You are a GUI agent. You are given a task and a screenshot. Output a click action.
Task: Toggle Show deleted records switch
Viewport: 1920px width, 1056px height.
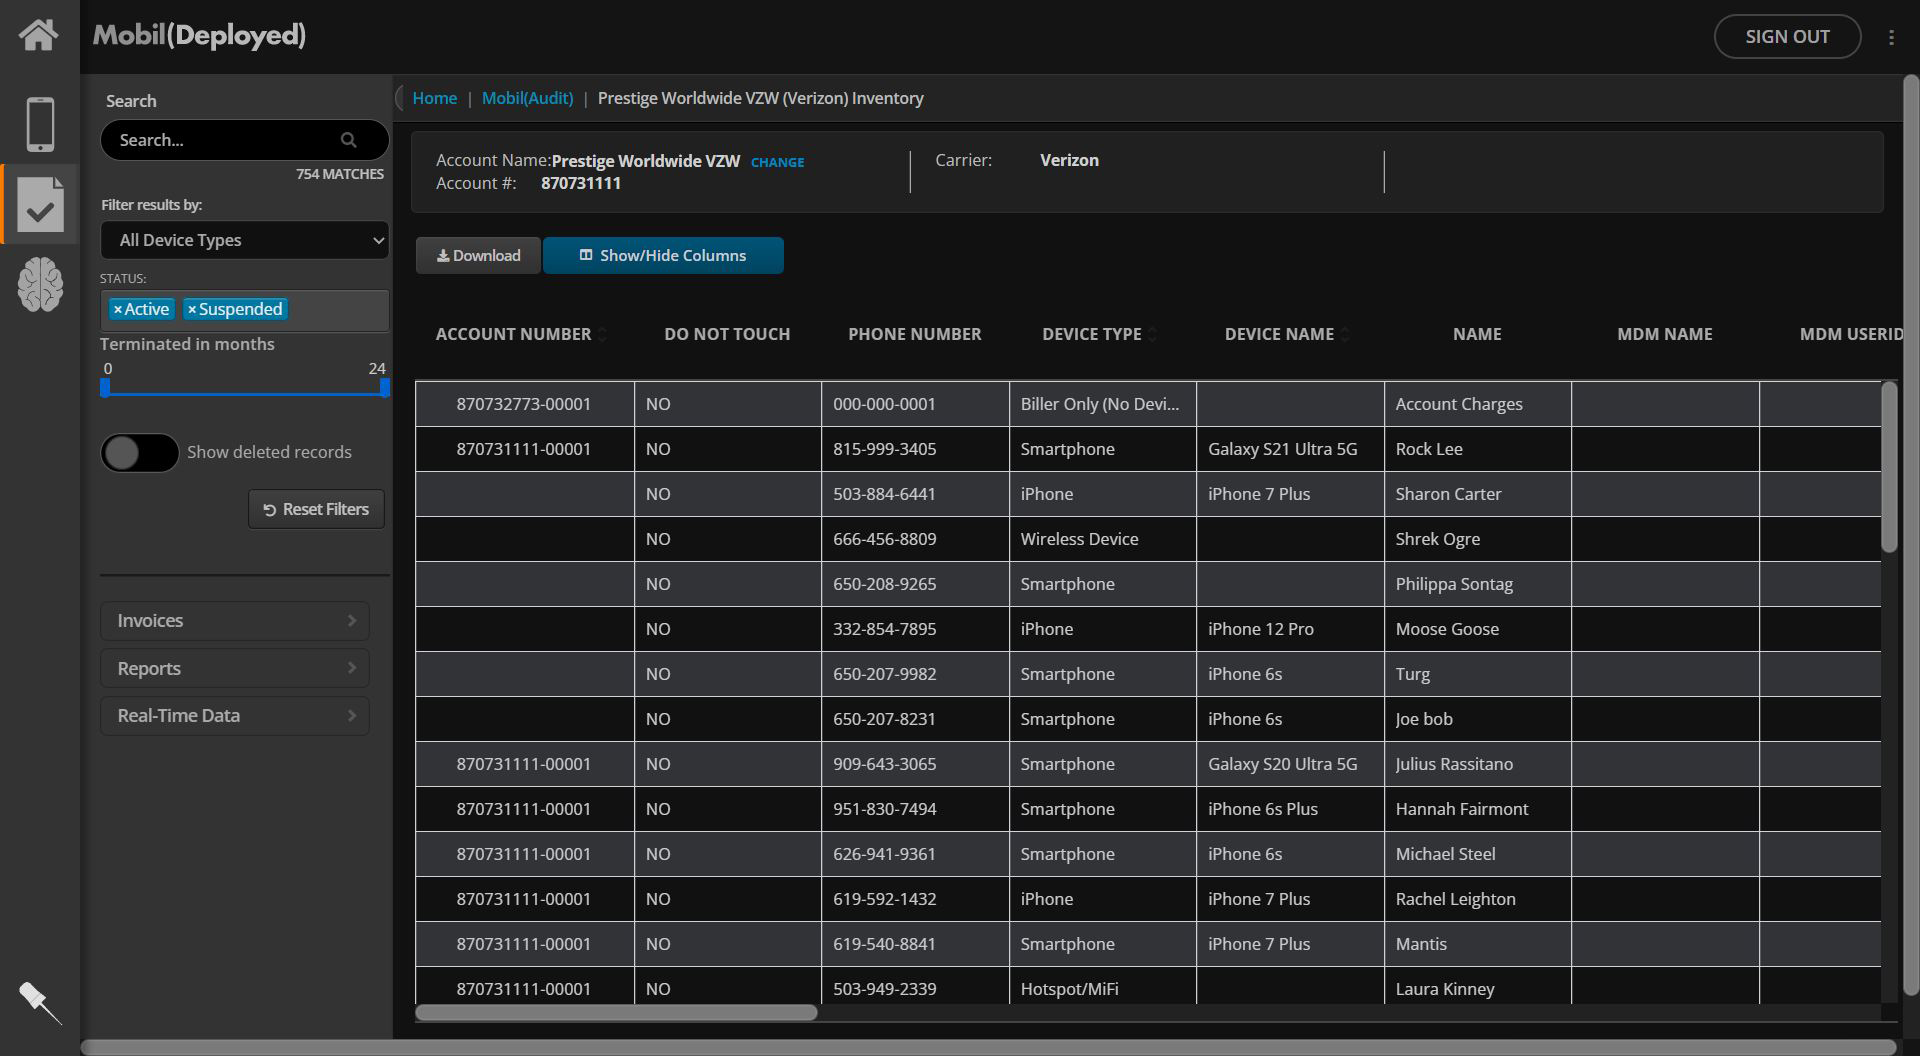[140, 453]
